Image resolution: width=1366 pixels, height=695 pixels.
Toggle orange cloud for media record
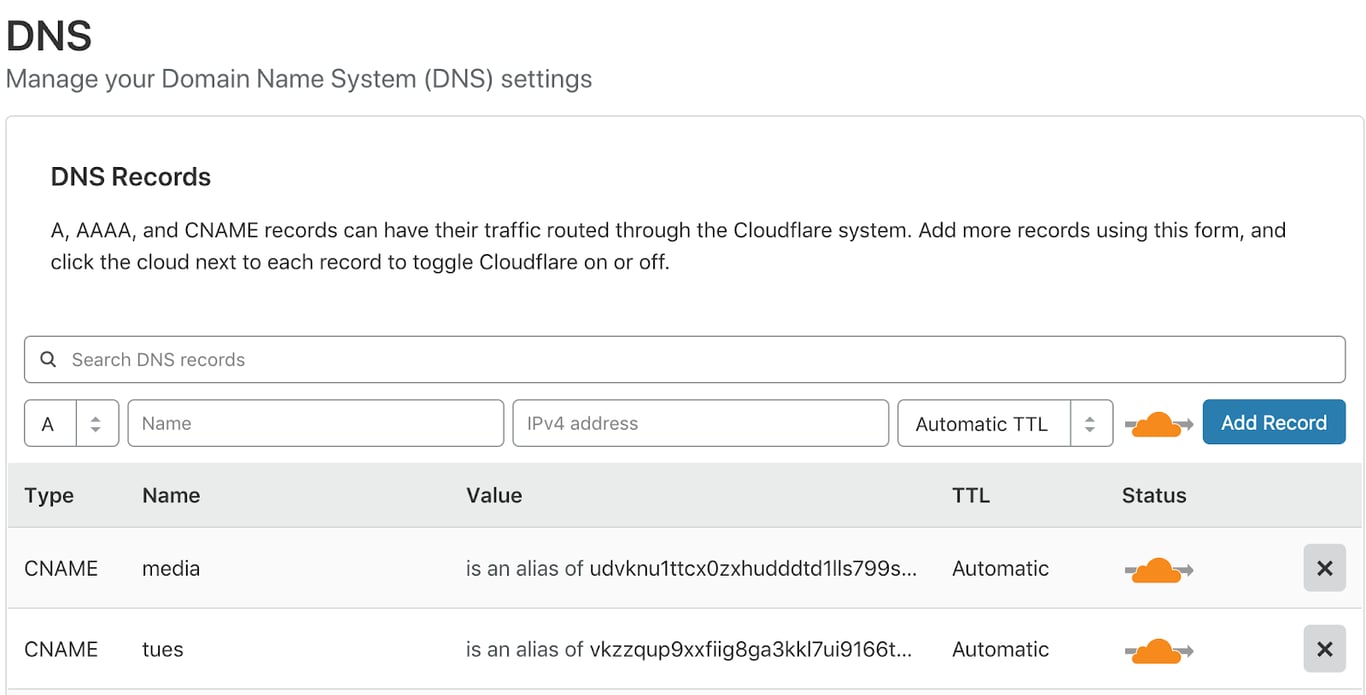(x=1159, y=570)
